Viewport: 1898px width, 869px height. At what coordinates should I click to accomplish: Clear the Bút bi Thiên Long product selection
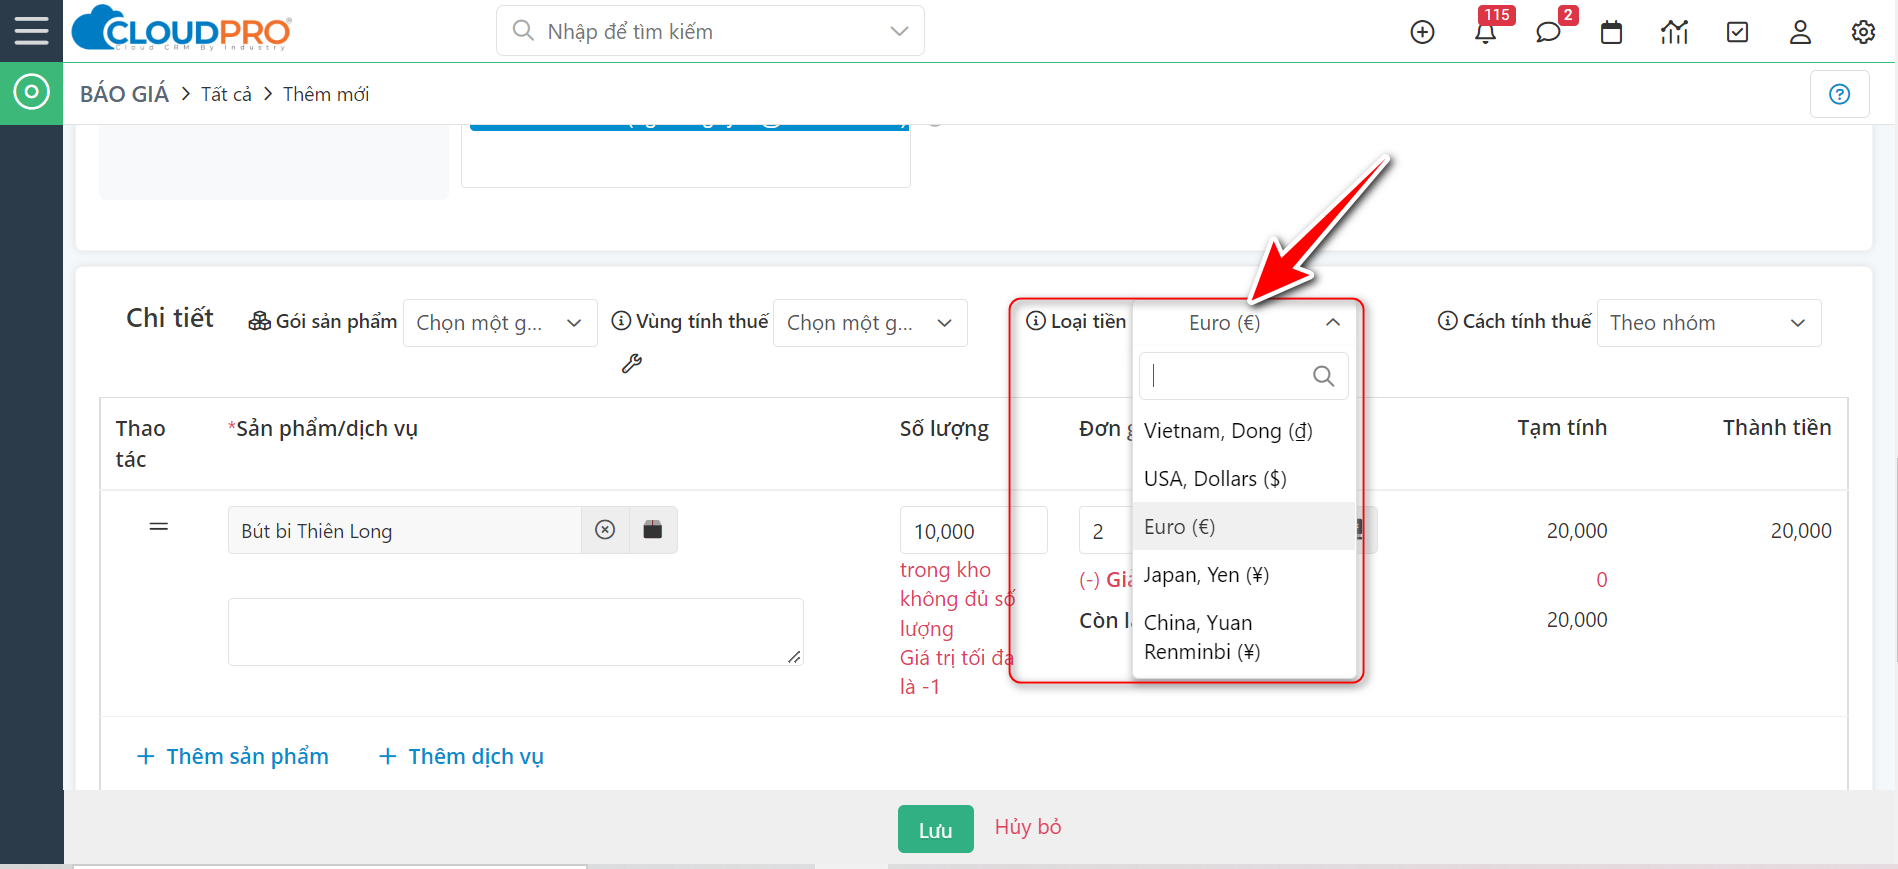coord(605,530)
